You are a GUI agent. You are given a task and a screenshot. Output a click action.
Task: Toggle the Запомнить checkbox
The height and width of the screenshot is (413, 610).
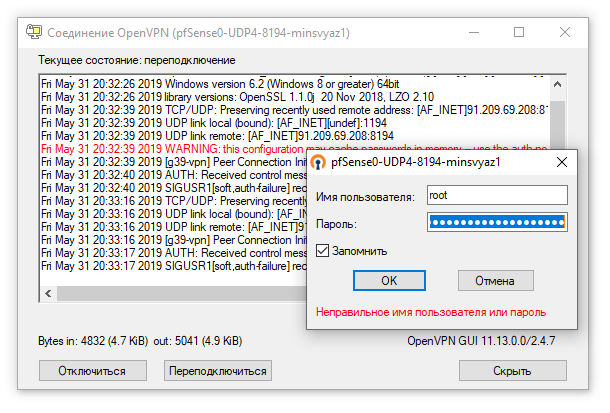coord(322,251)
